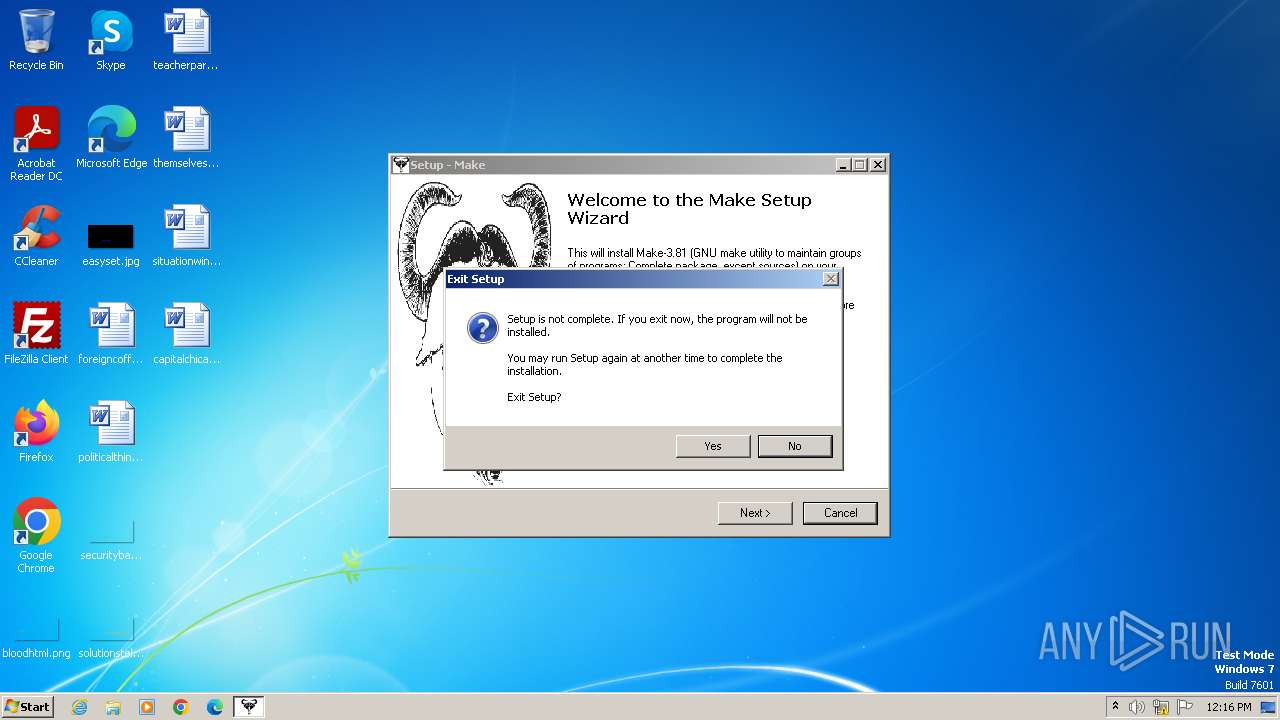Click the Setup - Make title icon

coord(400,165)
